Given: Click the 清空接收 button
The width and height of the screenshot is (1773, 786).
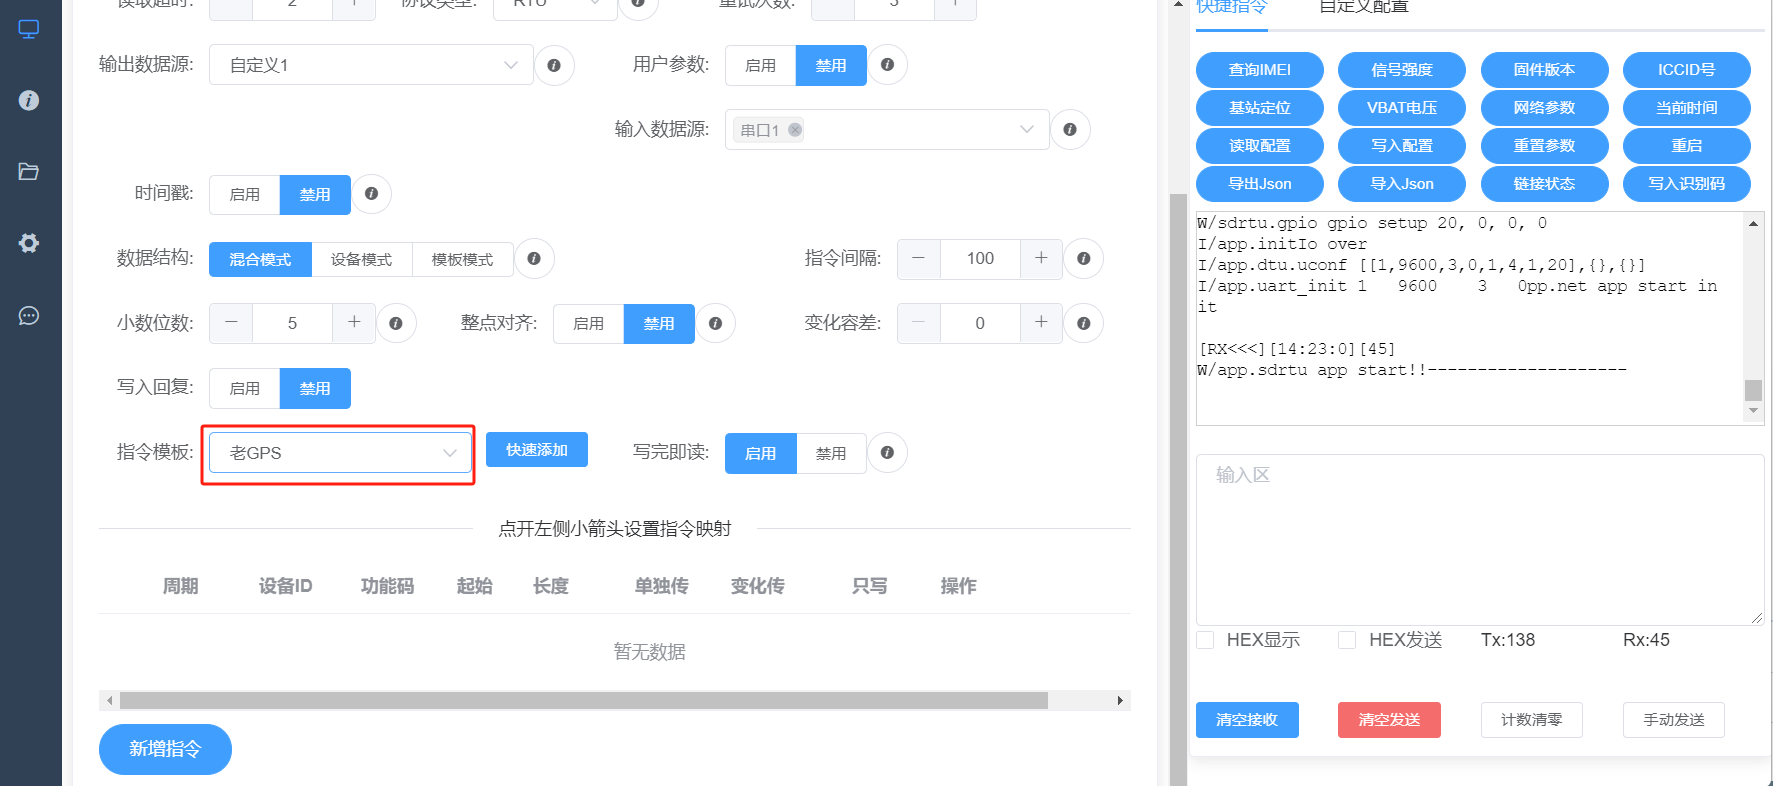Looking at the screenshot, I should coord(1247,720).
